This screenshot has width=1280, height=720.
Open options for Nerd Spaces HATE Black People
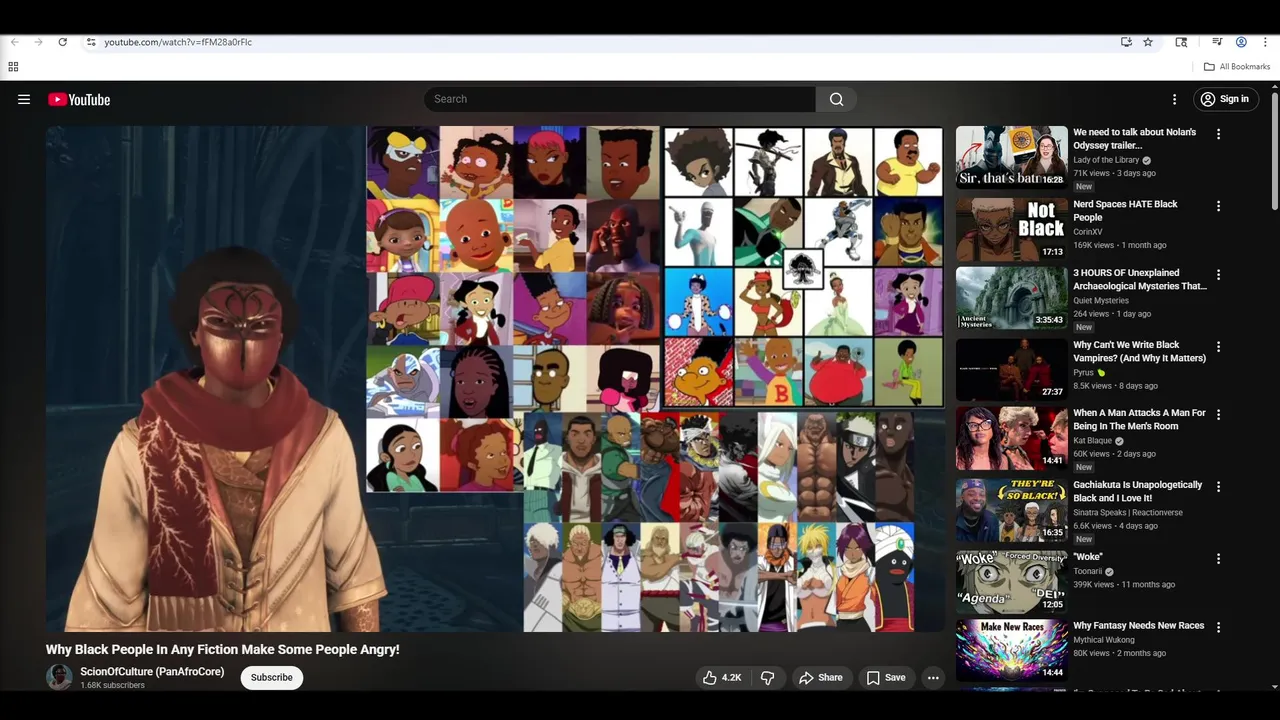(1218, 206)
